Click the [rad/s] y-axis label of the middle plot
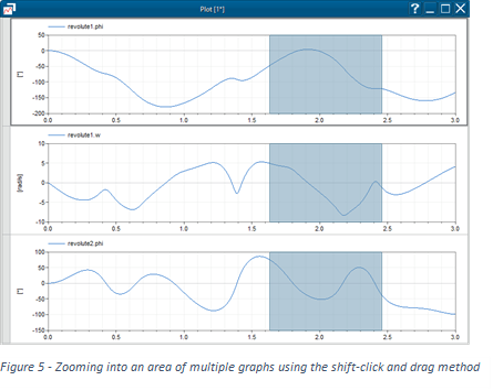 [x=20, y=183]
